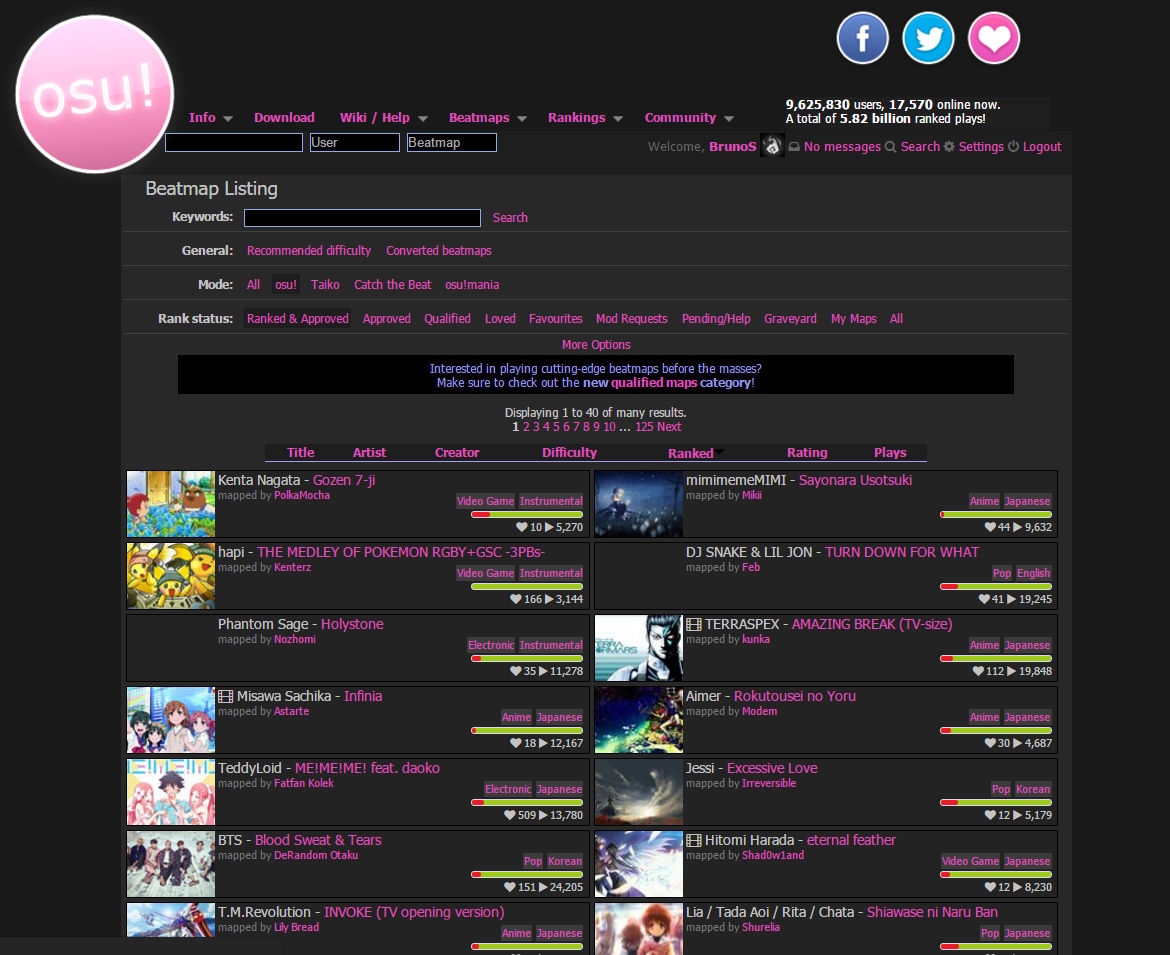Select the osu!mania mode filter
This screenshot has height=955, width=1170.
[471, 284]
